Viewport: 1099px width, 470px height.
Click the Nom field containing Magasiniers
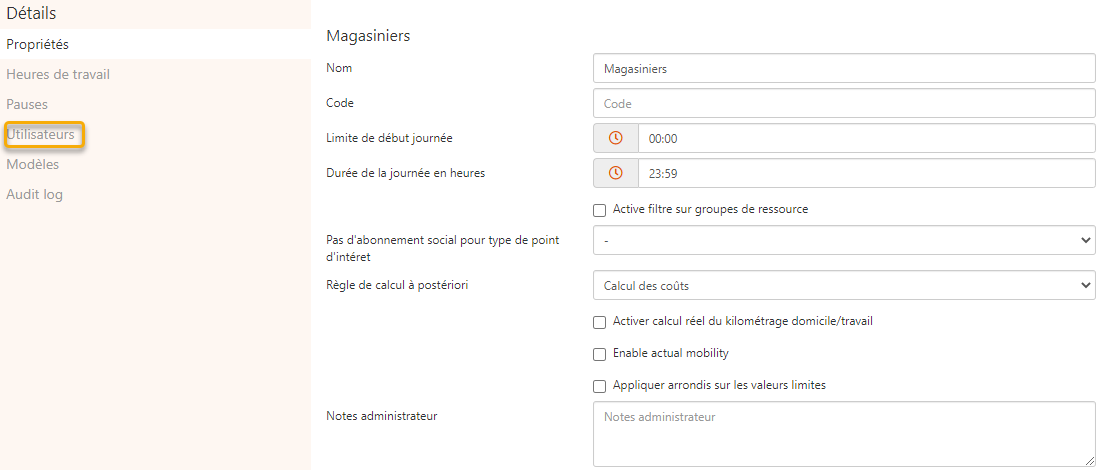[844, 68]
